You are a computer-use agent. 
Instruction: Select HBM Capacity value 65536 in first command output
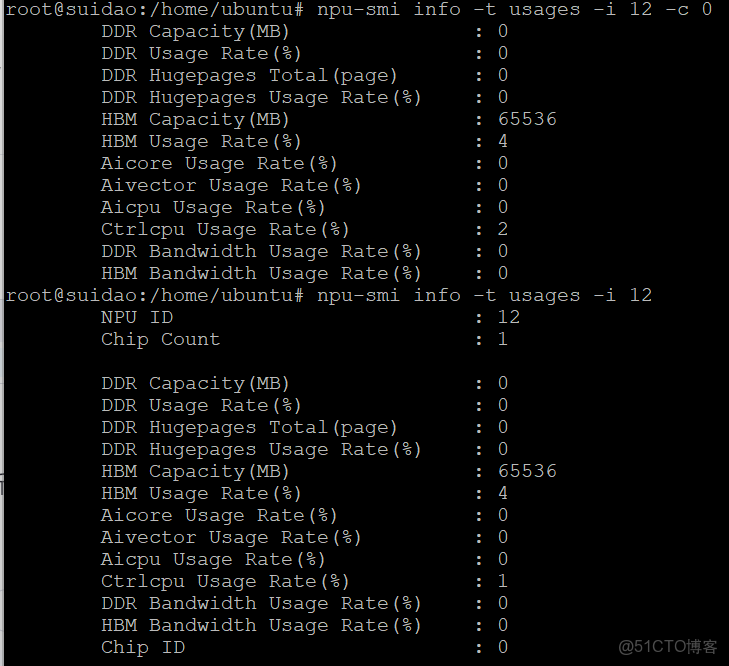tap(527, 119)
